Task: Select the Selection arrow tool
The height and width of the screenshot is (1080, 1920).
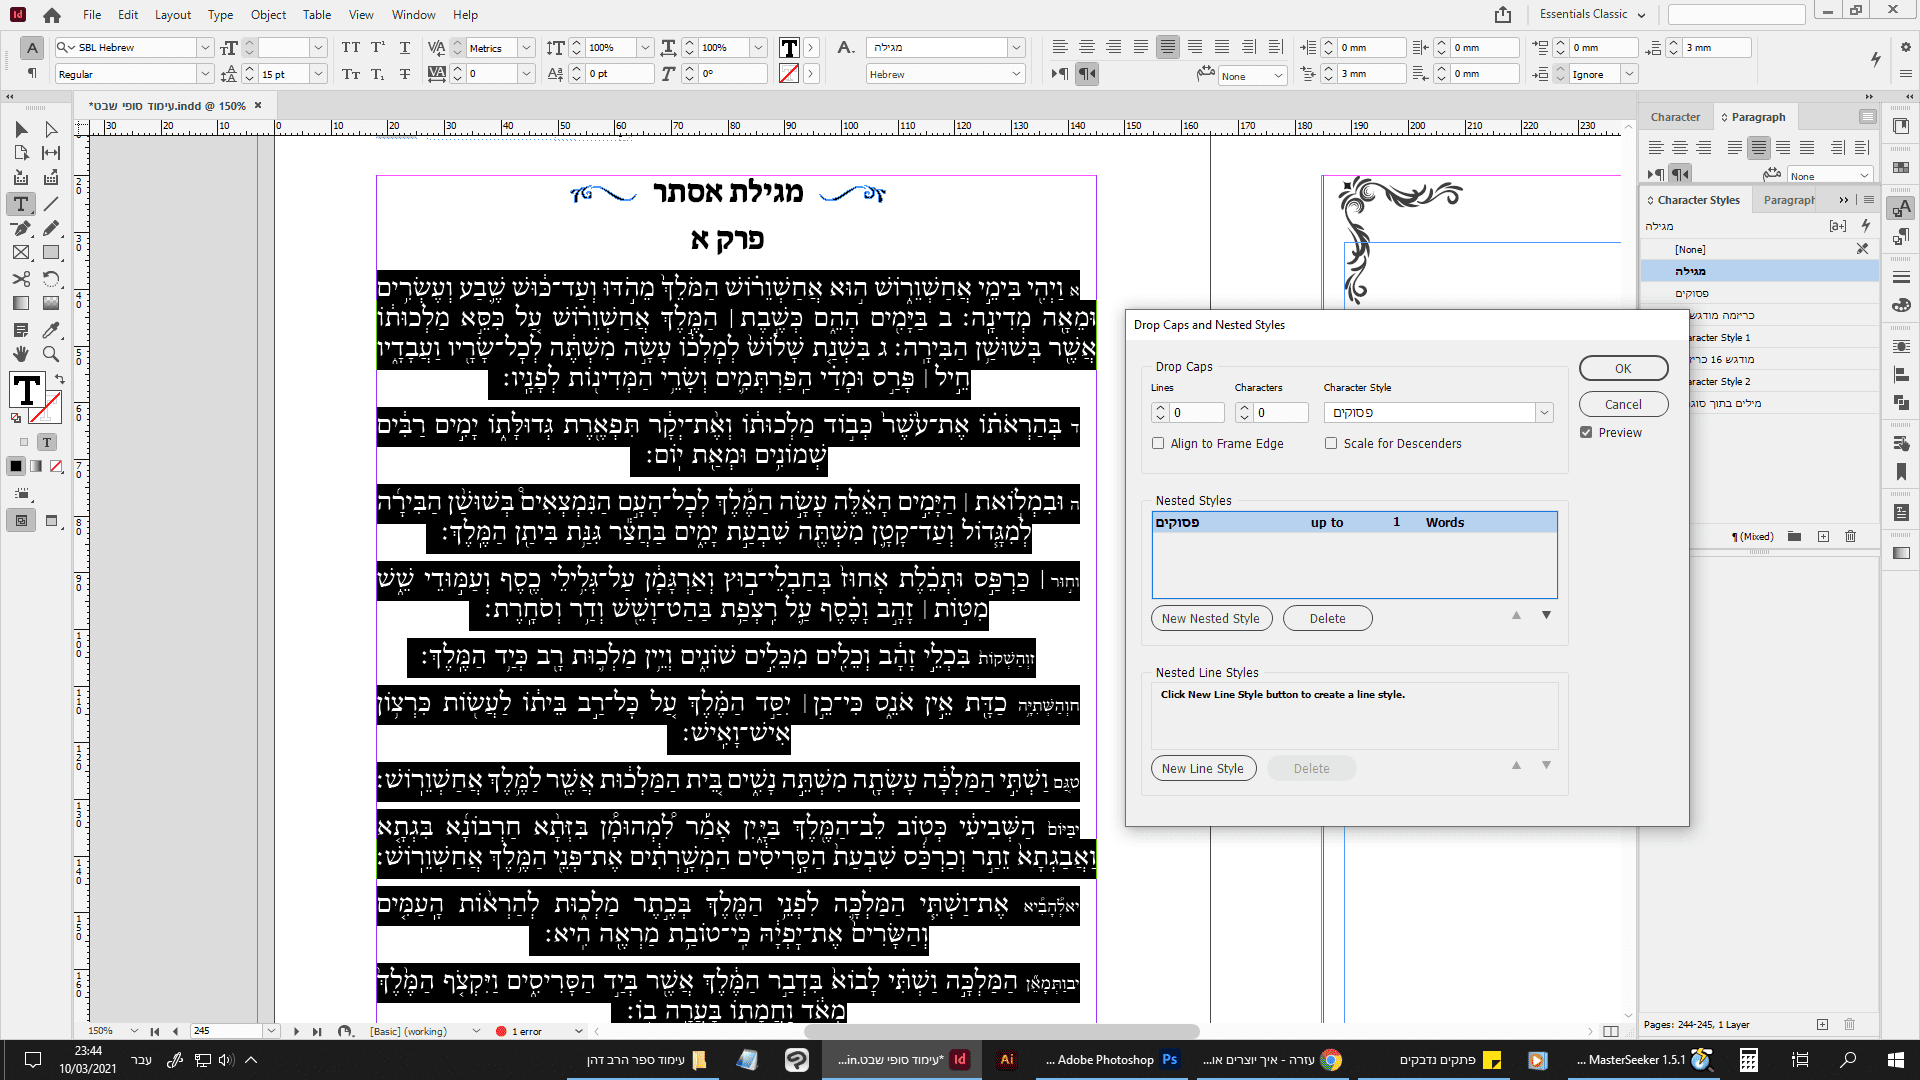Action: click(x=21, y=129)
